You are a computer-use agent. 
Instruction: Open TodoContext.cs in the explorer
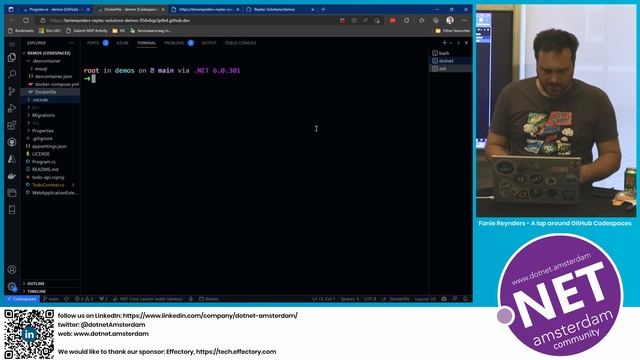(x=48, y=185)
